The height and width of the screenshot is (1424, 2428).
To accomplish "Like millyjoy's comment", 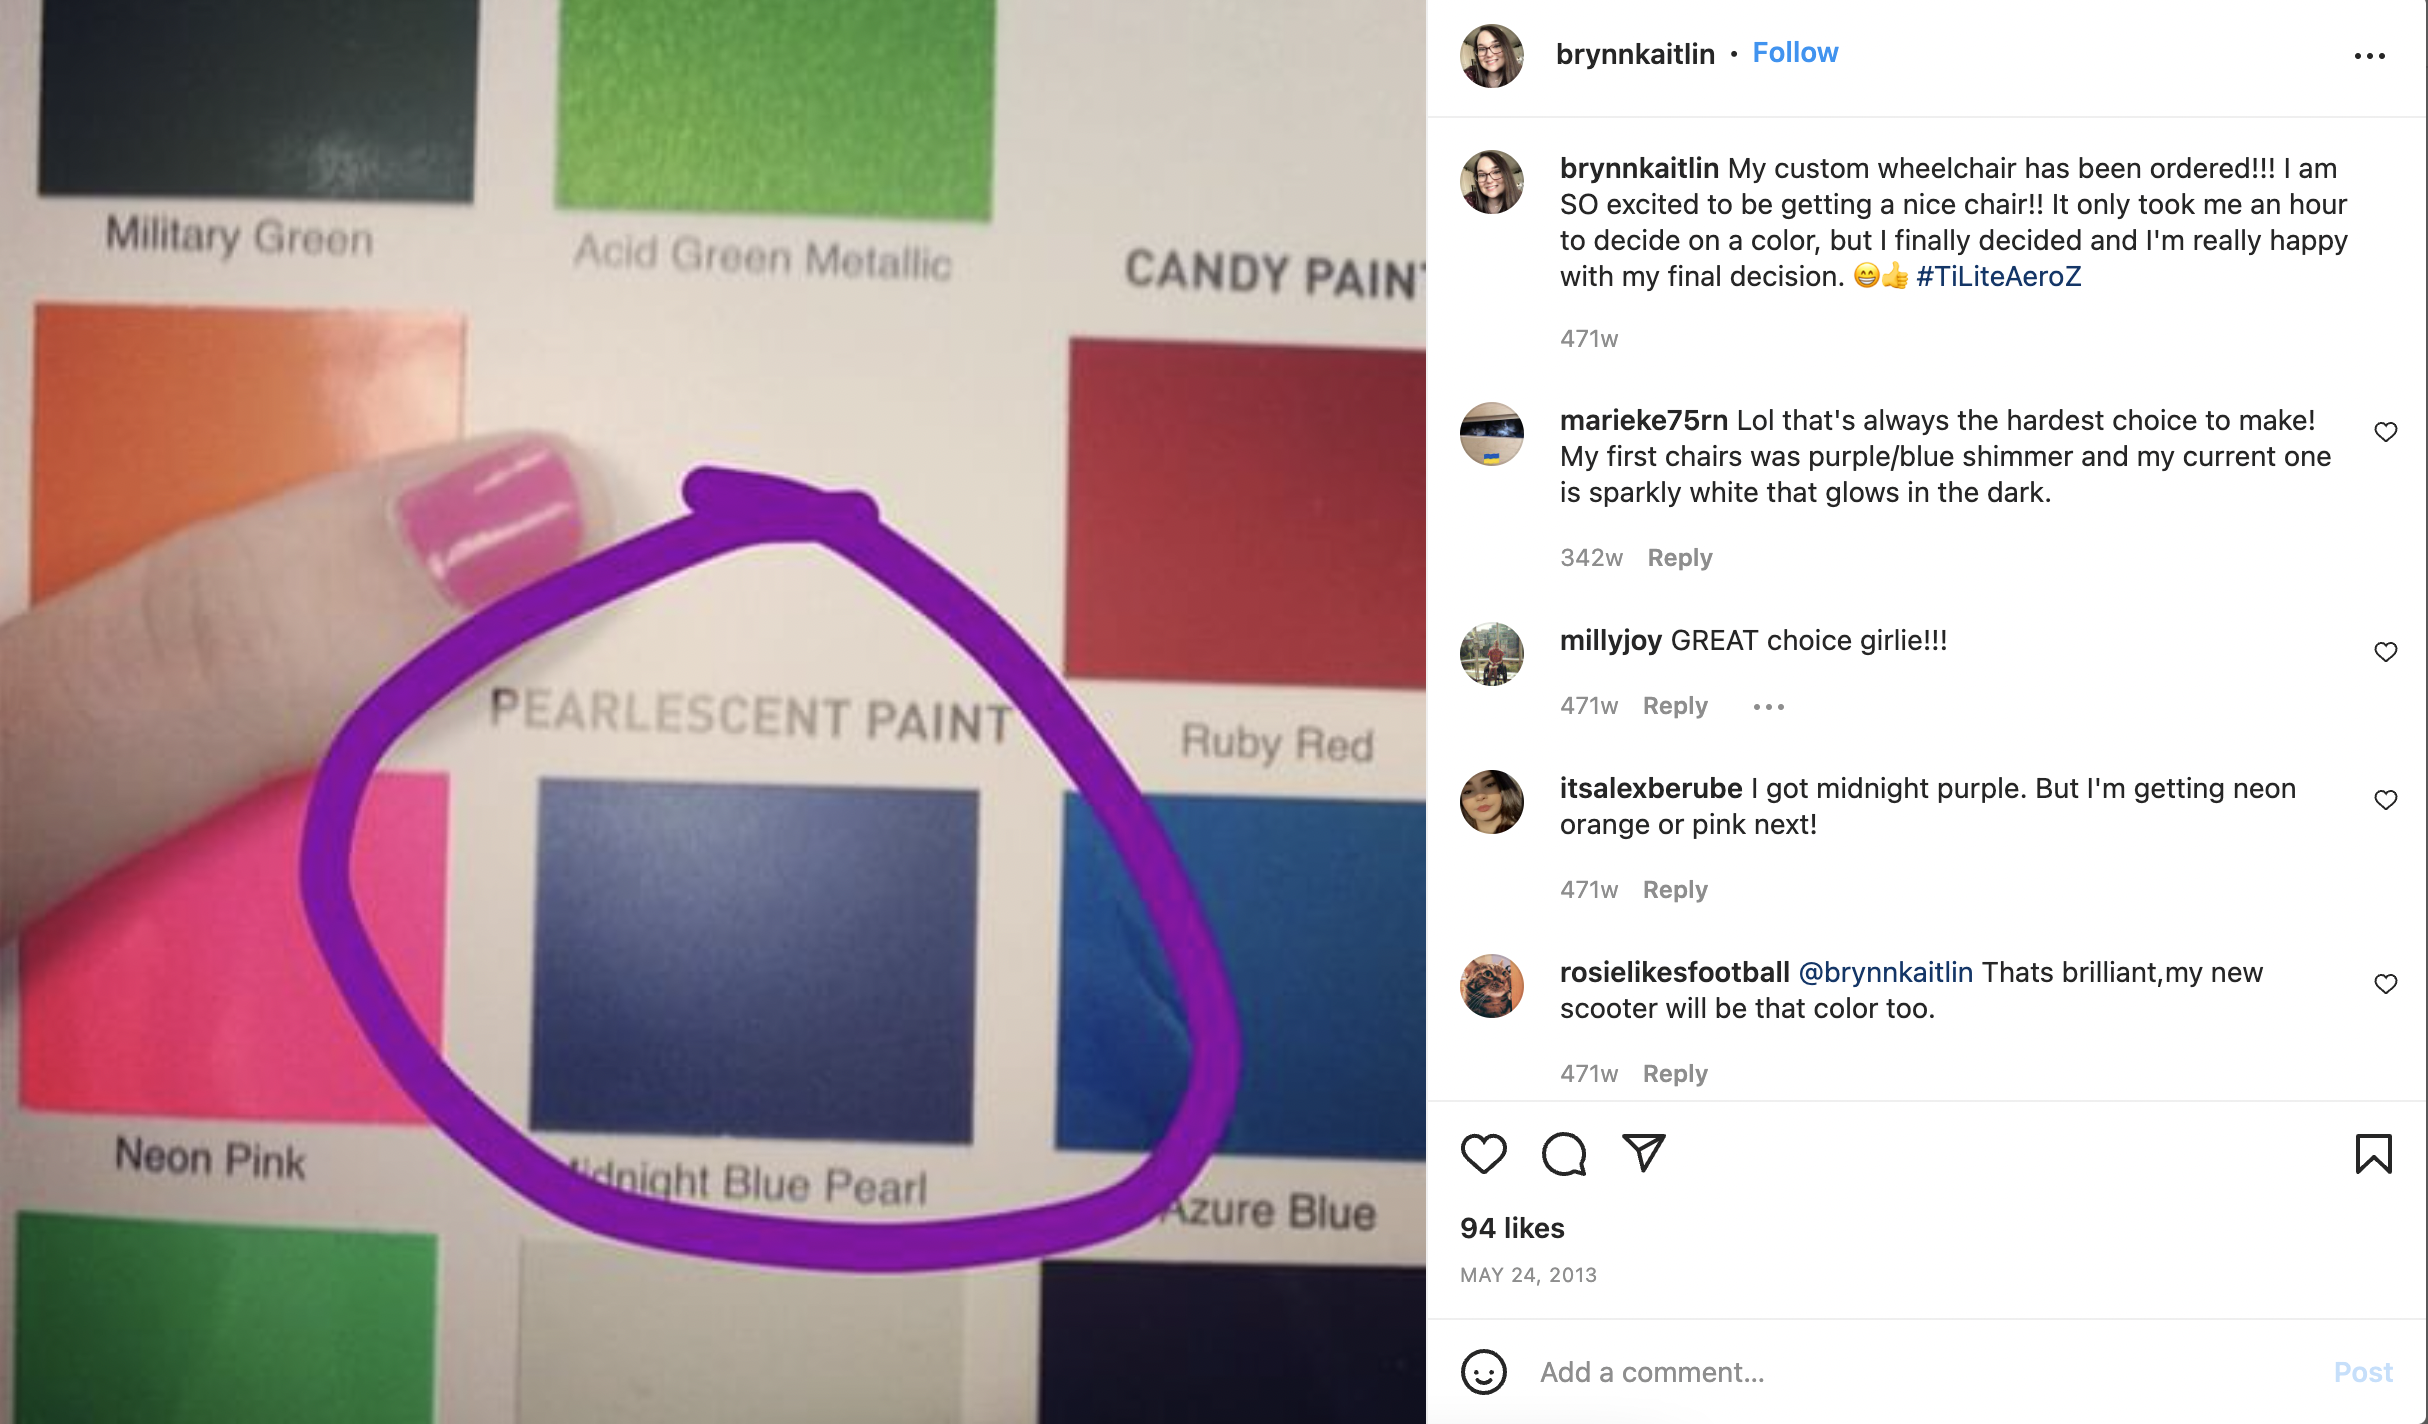I will [x=2386, y=652].
